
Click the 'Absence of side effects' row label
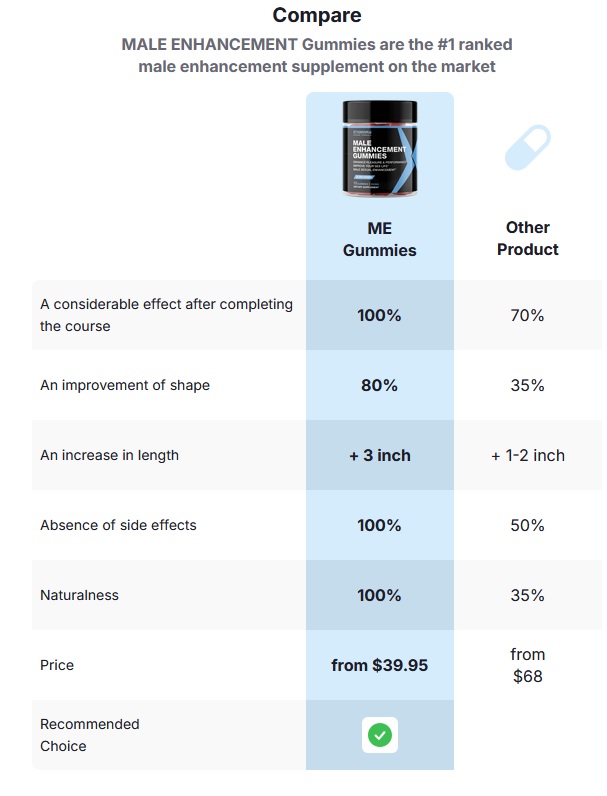tap(118, 525)
